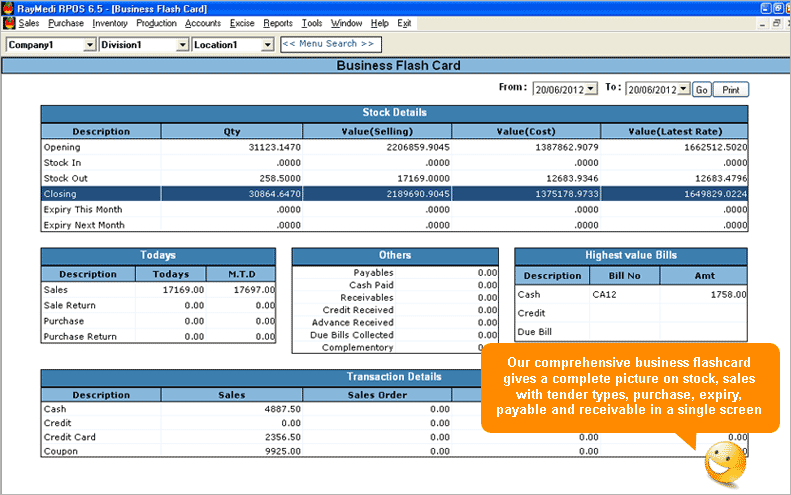Open the Location1 dropdown list

coord(267,45)
